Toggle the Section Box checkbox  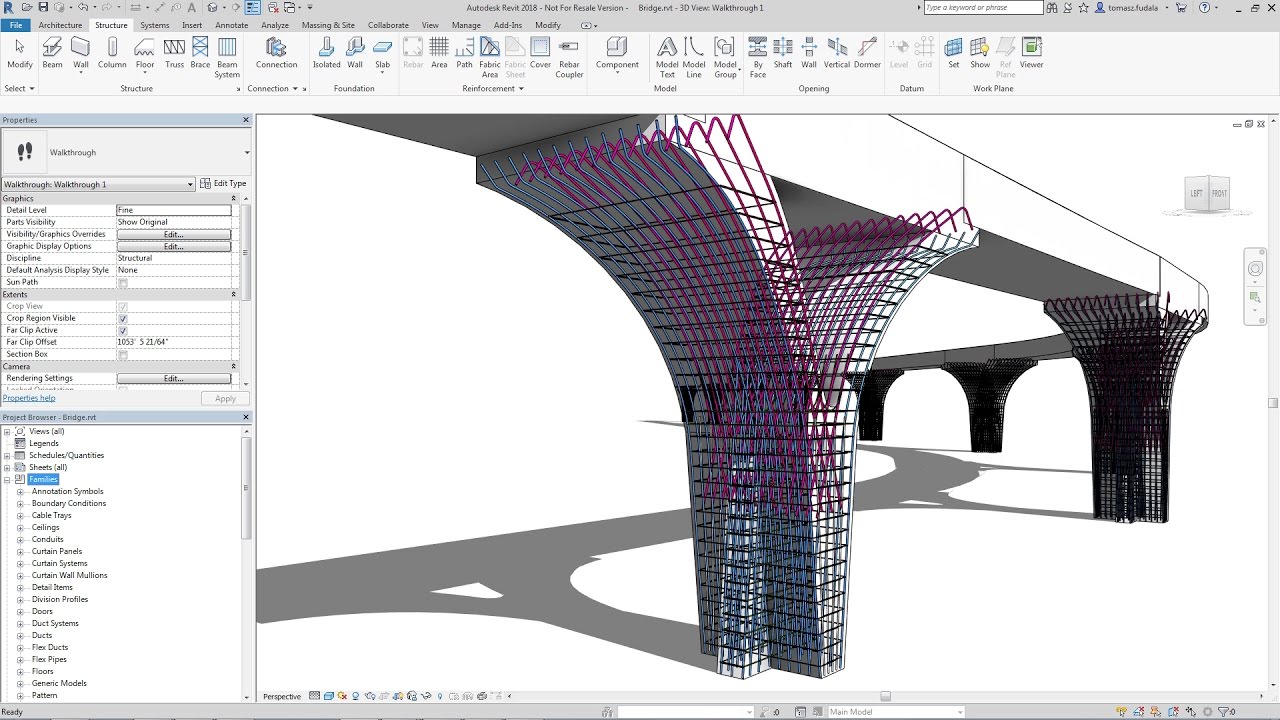click(122, 354)
